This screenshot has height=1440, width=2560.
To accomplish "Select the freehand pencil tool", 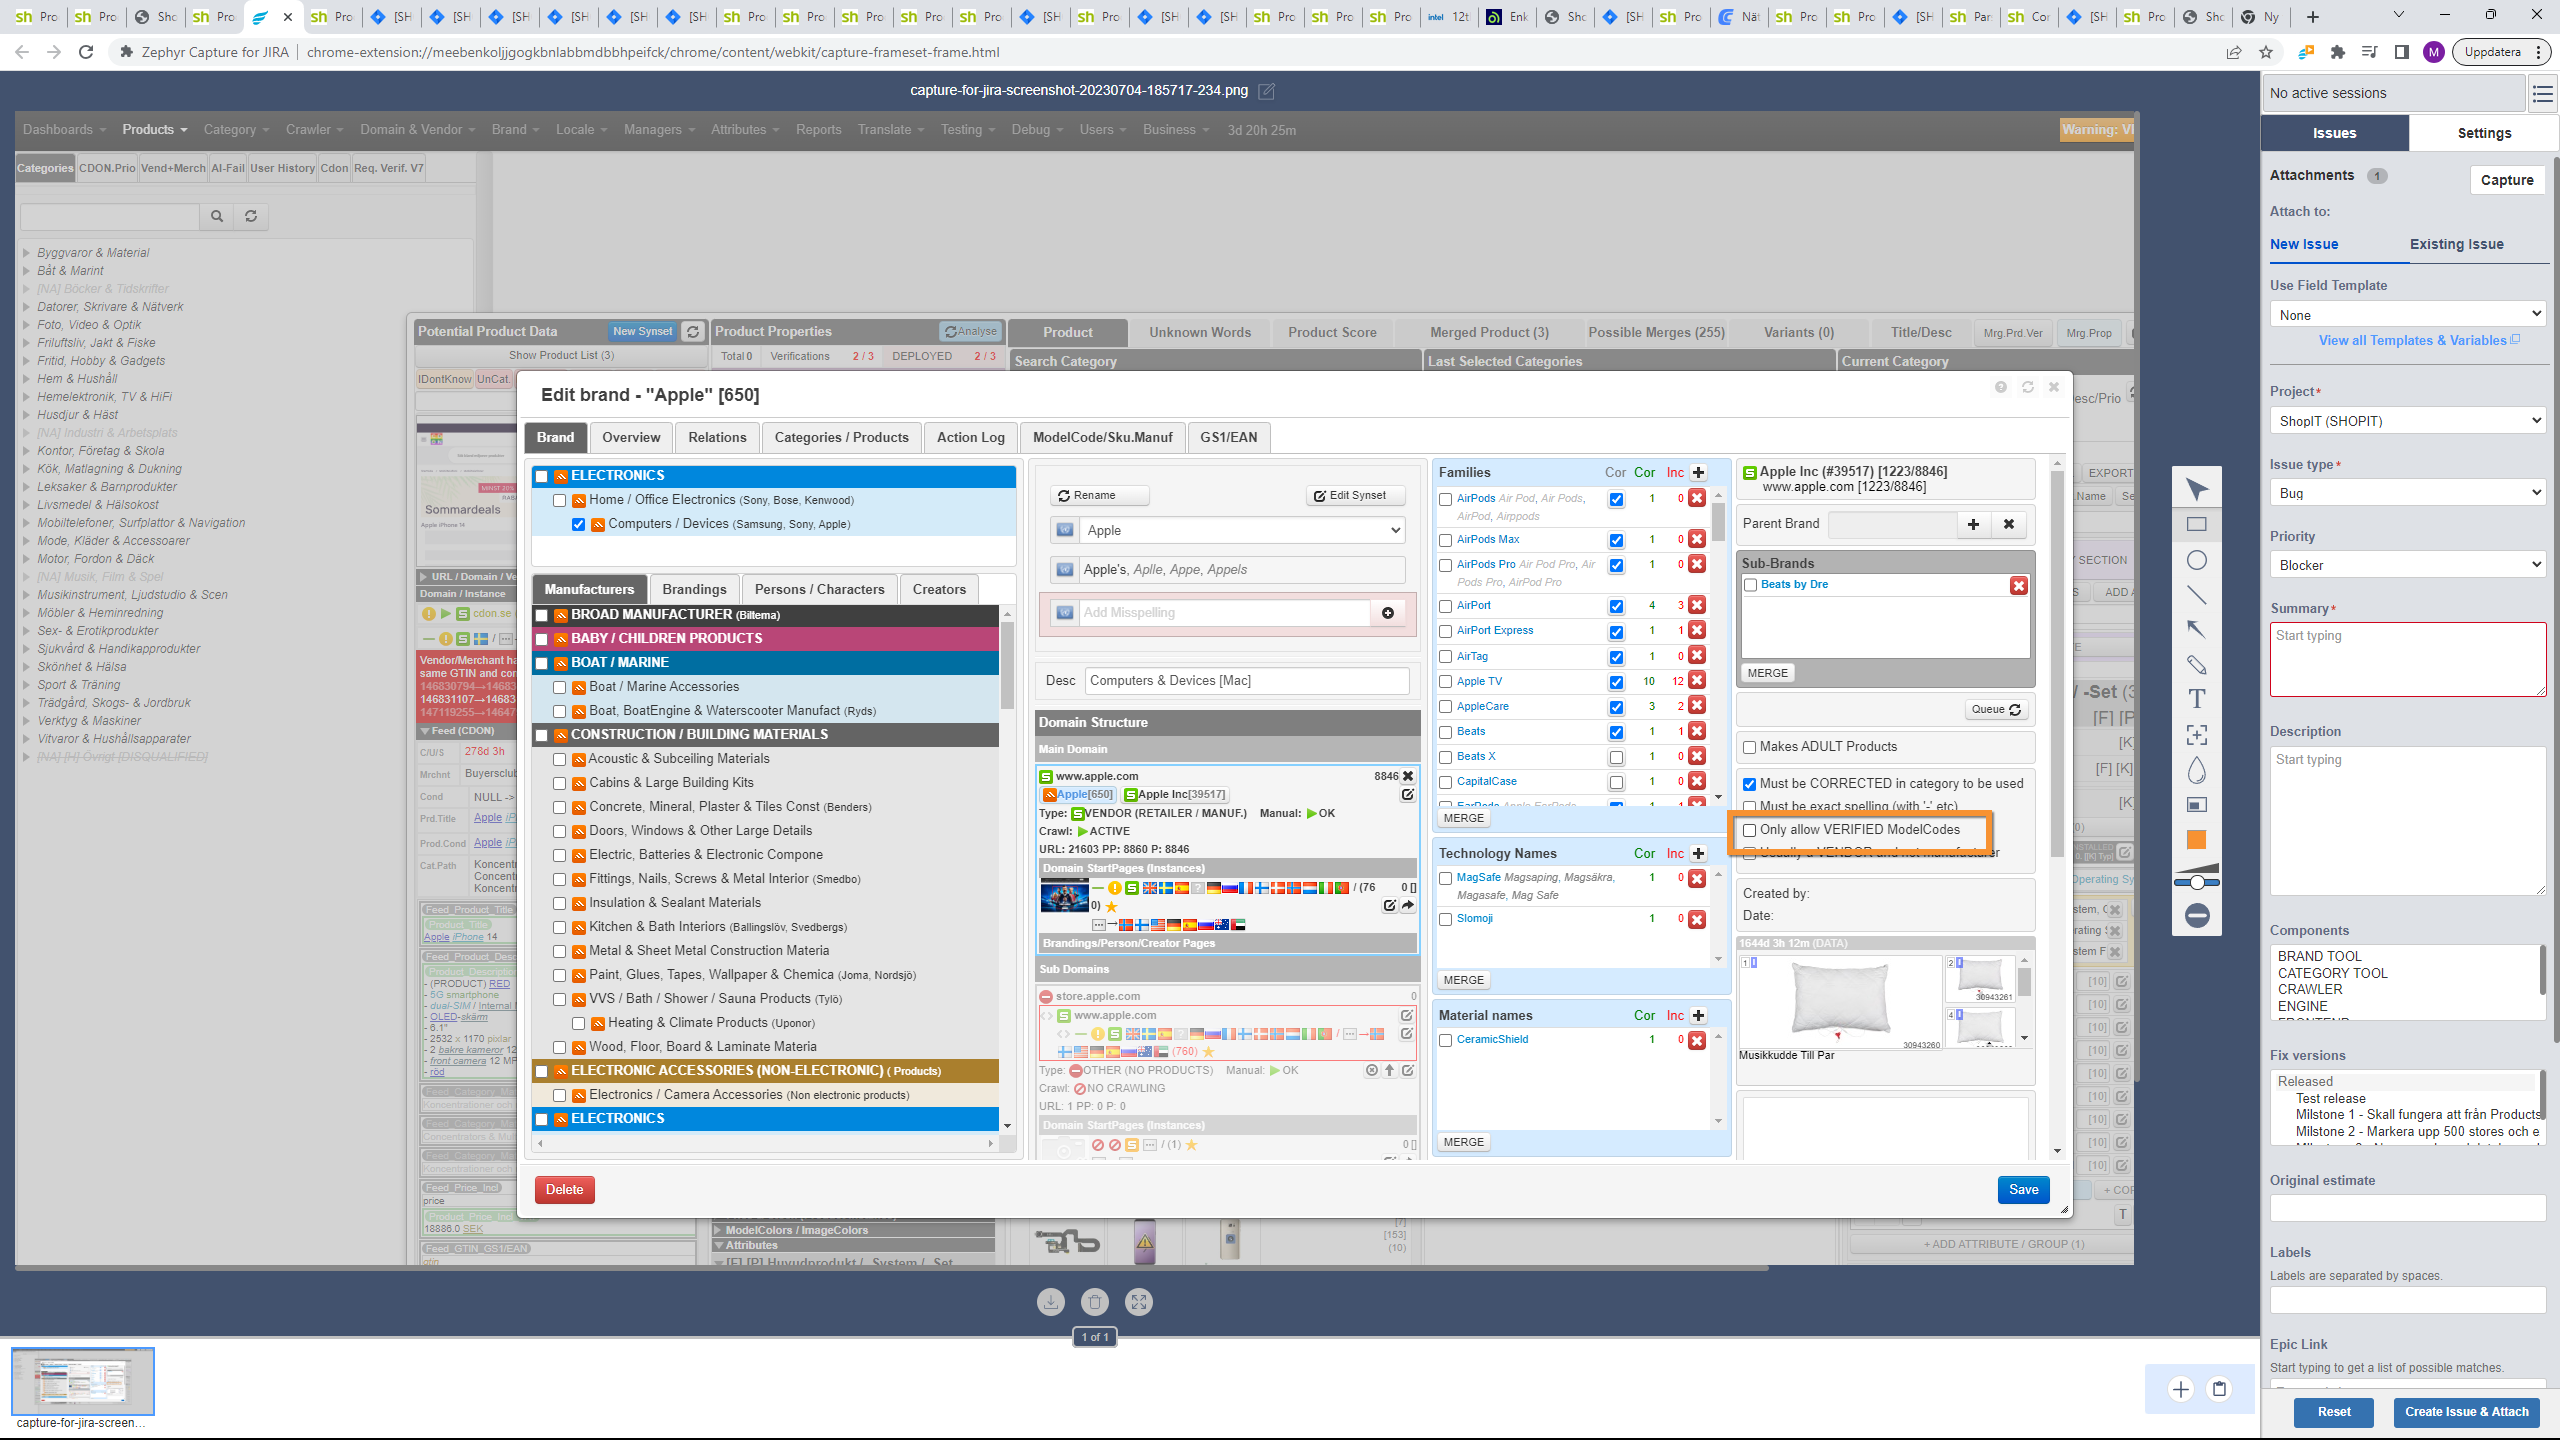I will (2196, 664).
